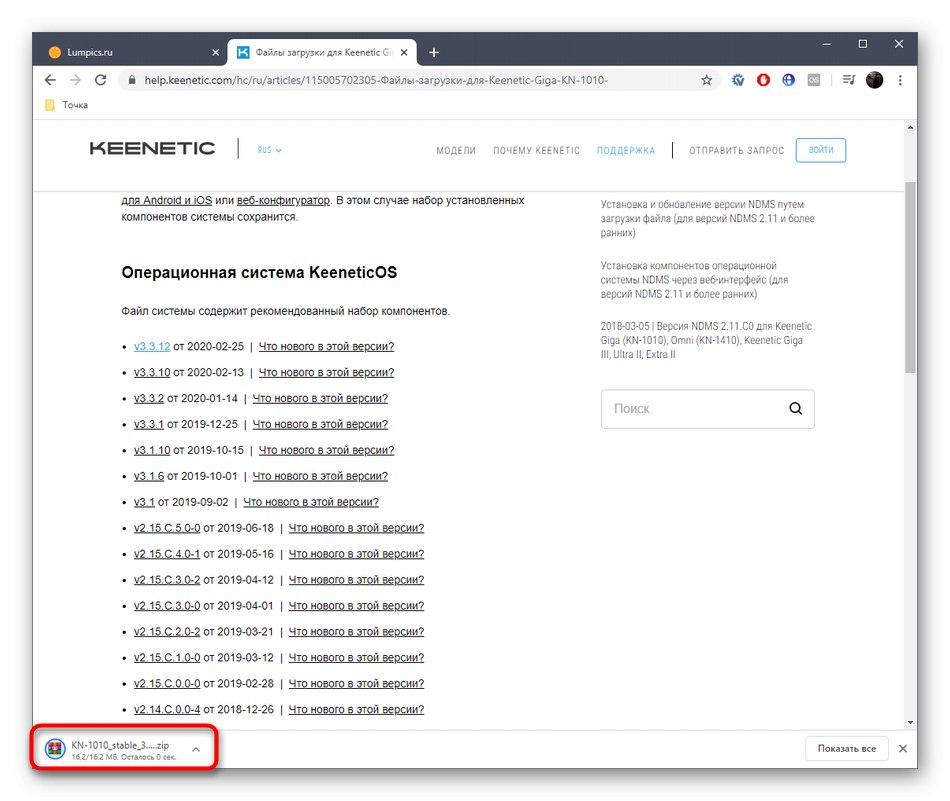This screenshot has width=950, height=801.
Task: Open a new browser tab
Action: point(434,53)
